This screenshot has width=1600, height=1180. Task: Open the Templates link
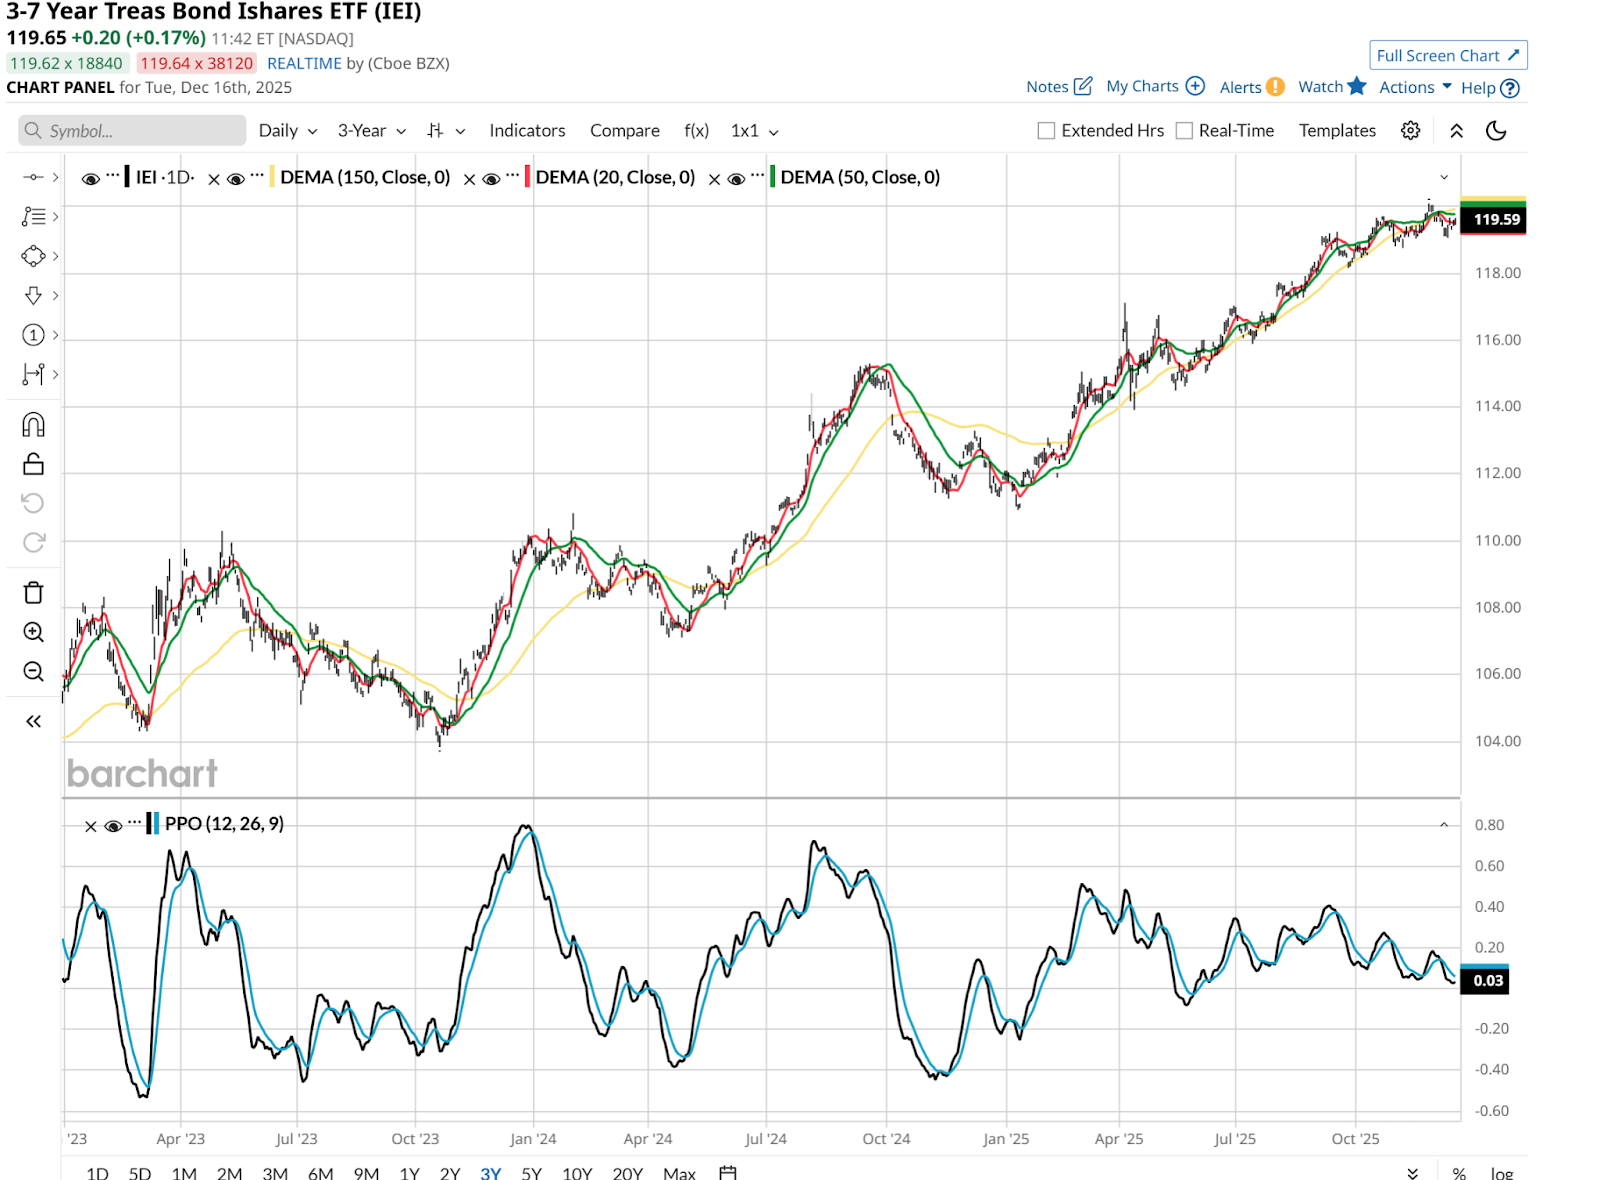pyautogui.click(x=1337, y=131)
